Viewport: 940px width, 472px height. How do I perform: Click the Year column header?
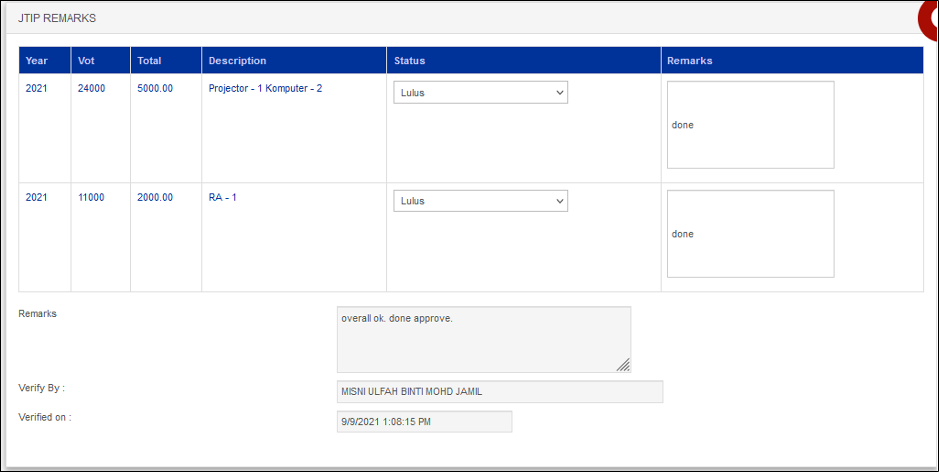pyautogui.click(x=37, y=61)
